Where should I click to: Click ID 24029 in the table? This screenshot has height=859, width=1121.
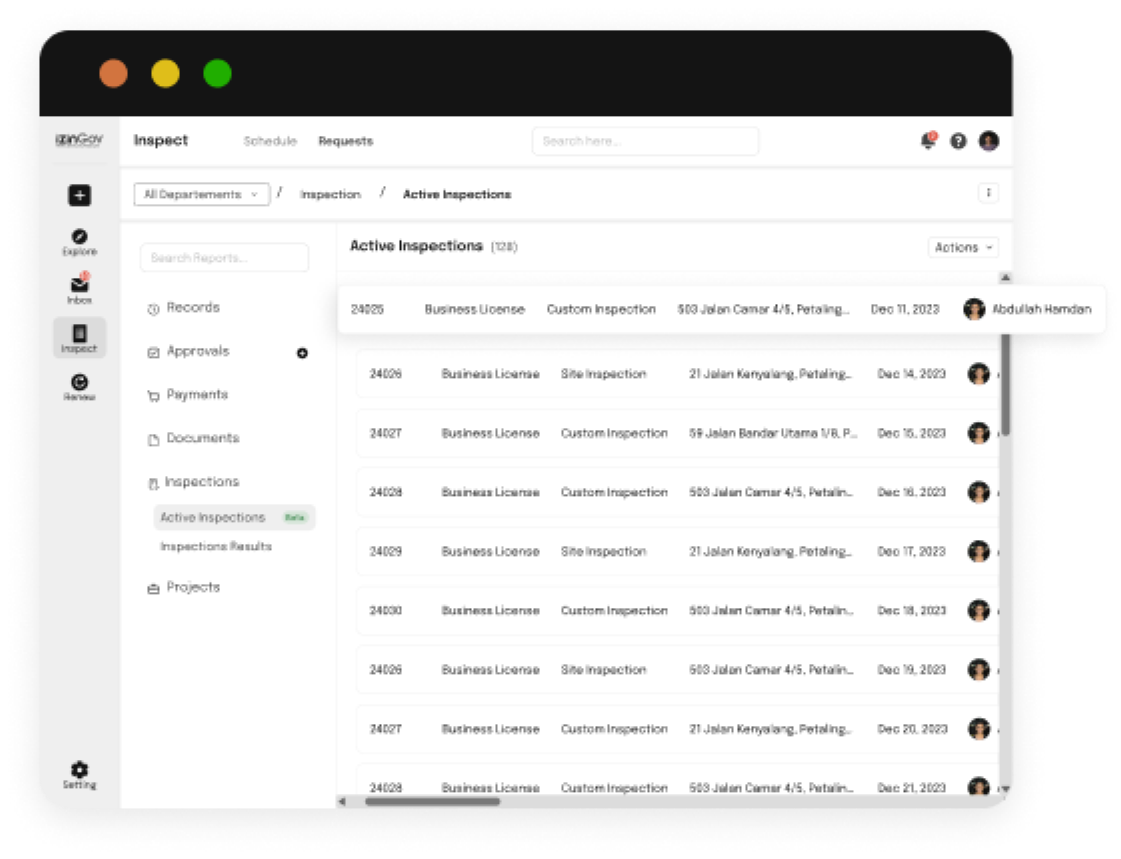pos(385,552)
